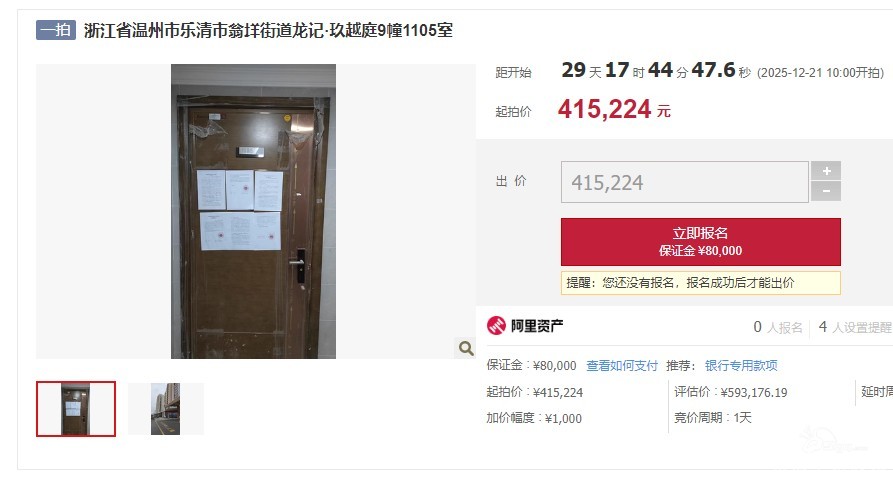Select the building exterior thumbnail
The image size is (893, 479).
point(165,409)
